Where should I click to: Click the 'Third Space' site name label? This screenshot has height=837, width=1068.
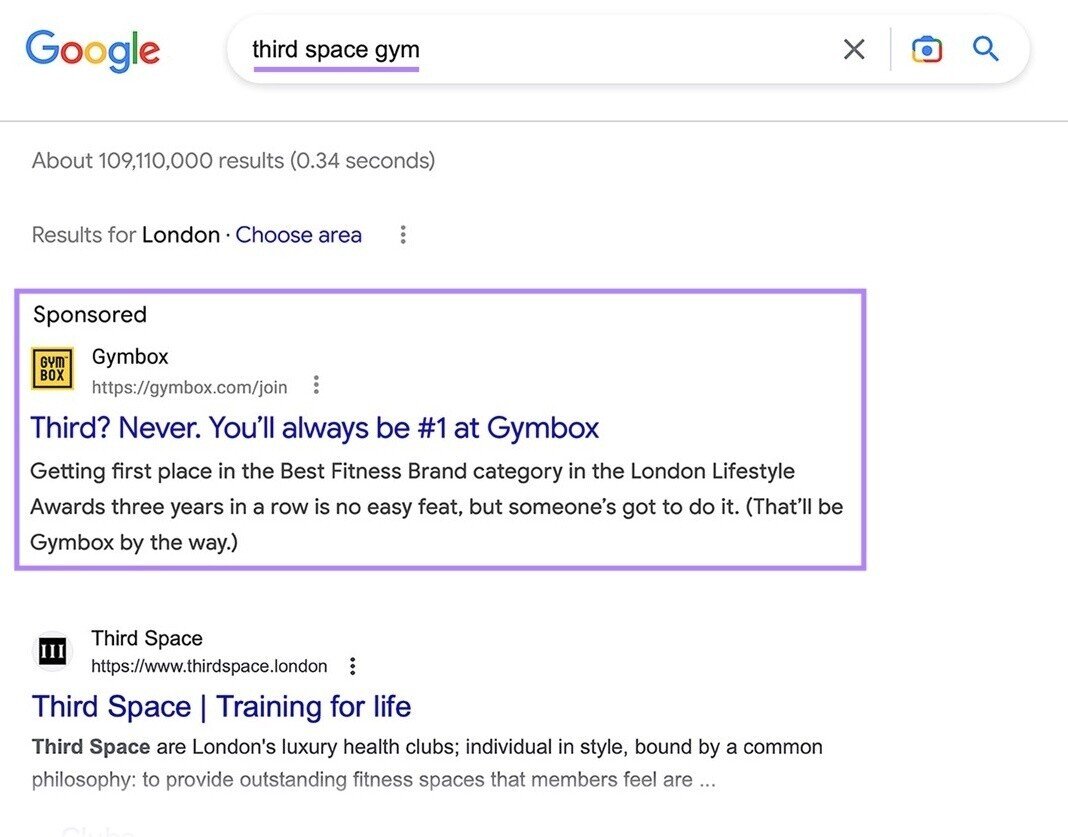[146, 638]
